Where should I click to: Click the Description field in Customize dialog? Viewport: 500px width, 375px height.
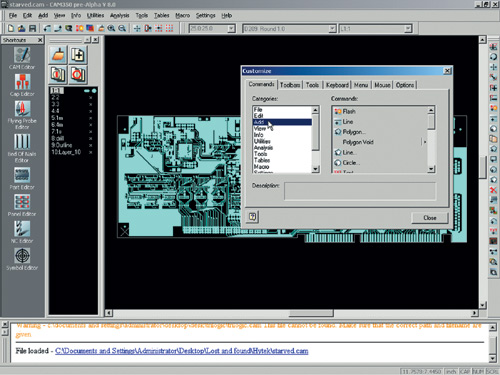pyautogui.click(x=360, y=191)
